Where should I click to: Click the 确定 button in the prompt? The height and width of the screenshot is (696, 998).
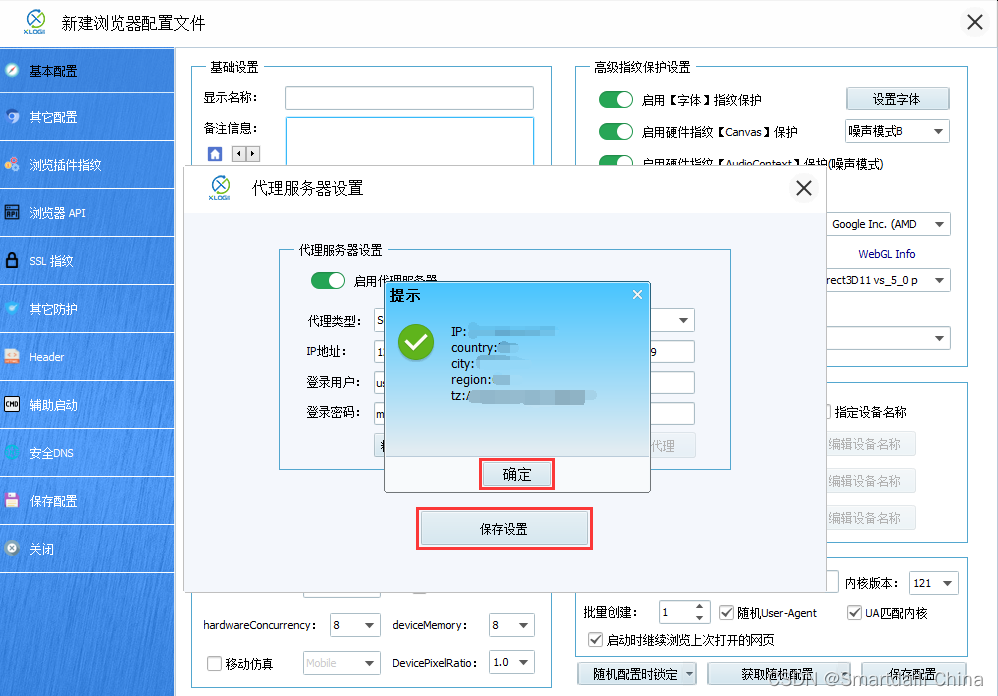(x=516, y=474)
